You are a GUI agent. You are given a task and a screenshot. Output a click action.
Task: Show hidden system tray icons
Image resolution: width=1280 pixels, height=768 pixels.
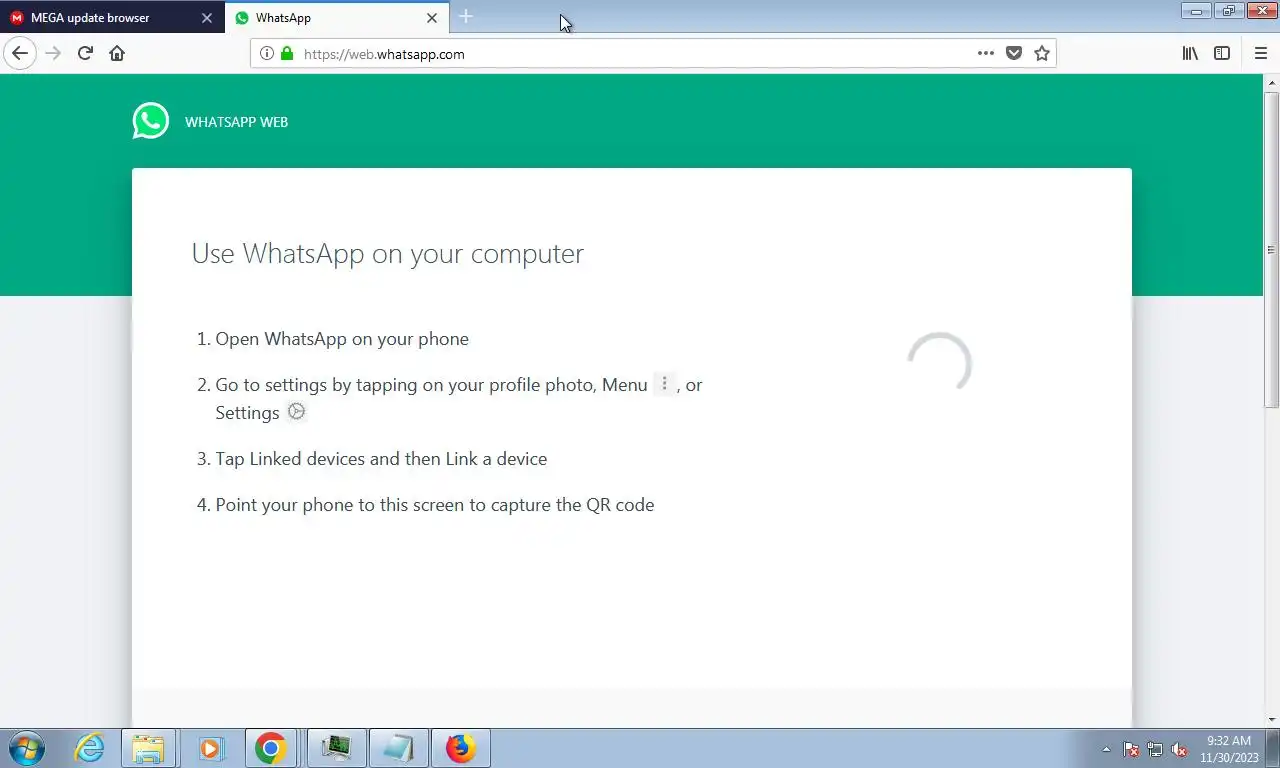[x=1106, y=749]
